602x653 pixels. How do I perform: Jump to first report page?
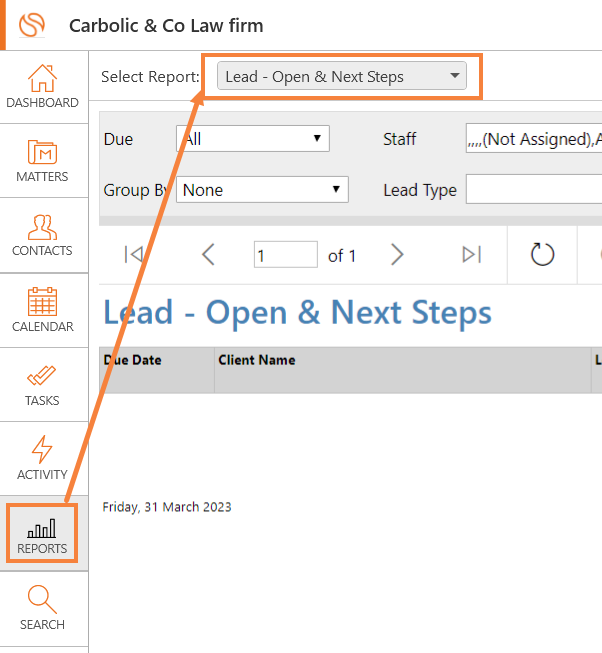pos(133,254)
